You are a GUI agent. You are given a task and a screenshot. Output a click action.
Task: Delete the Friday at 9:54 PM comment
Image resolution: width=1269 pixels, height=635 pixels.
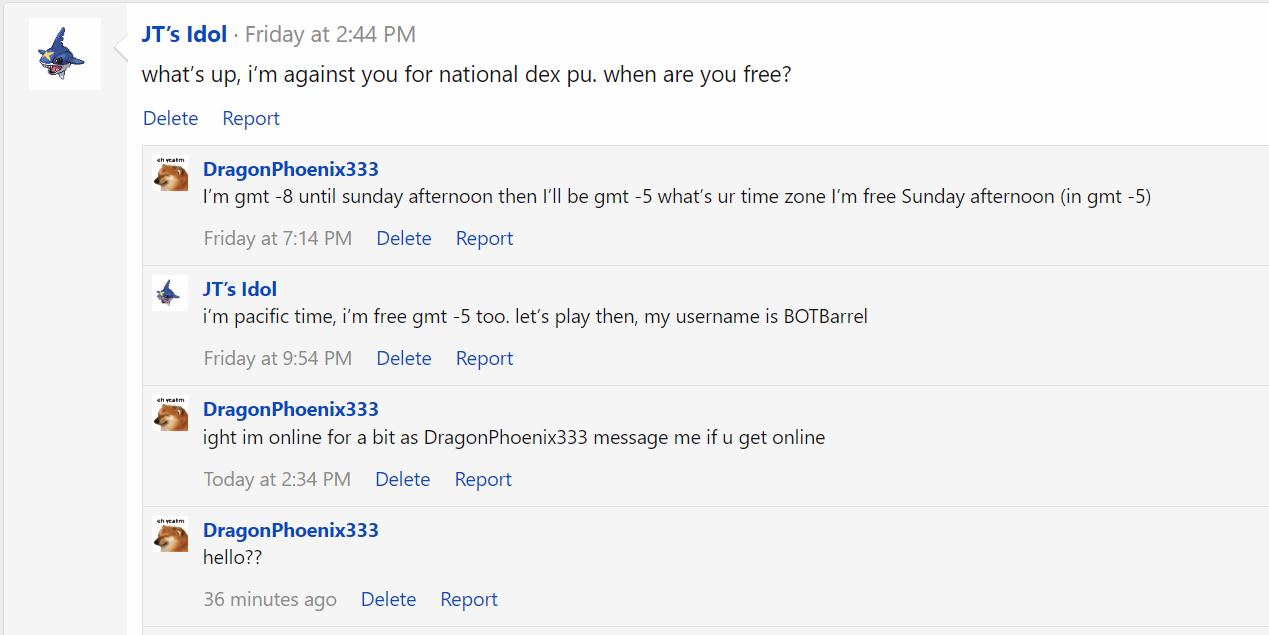pyautogui.click(x=404, y=358)
